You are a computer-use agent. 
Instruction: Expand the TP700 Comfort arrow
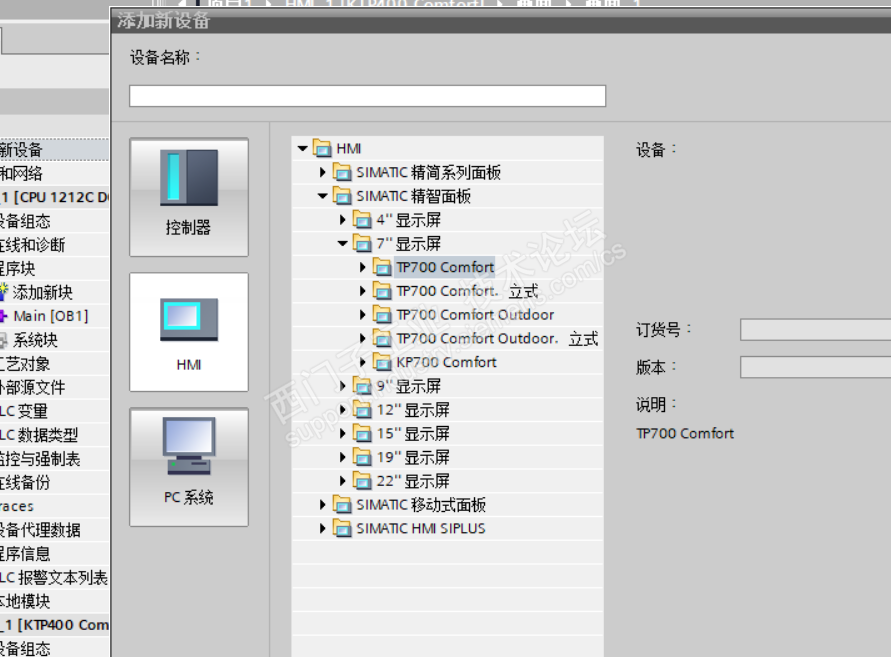[x=363, y=267]
